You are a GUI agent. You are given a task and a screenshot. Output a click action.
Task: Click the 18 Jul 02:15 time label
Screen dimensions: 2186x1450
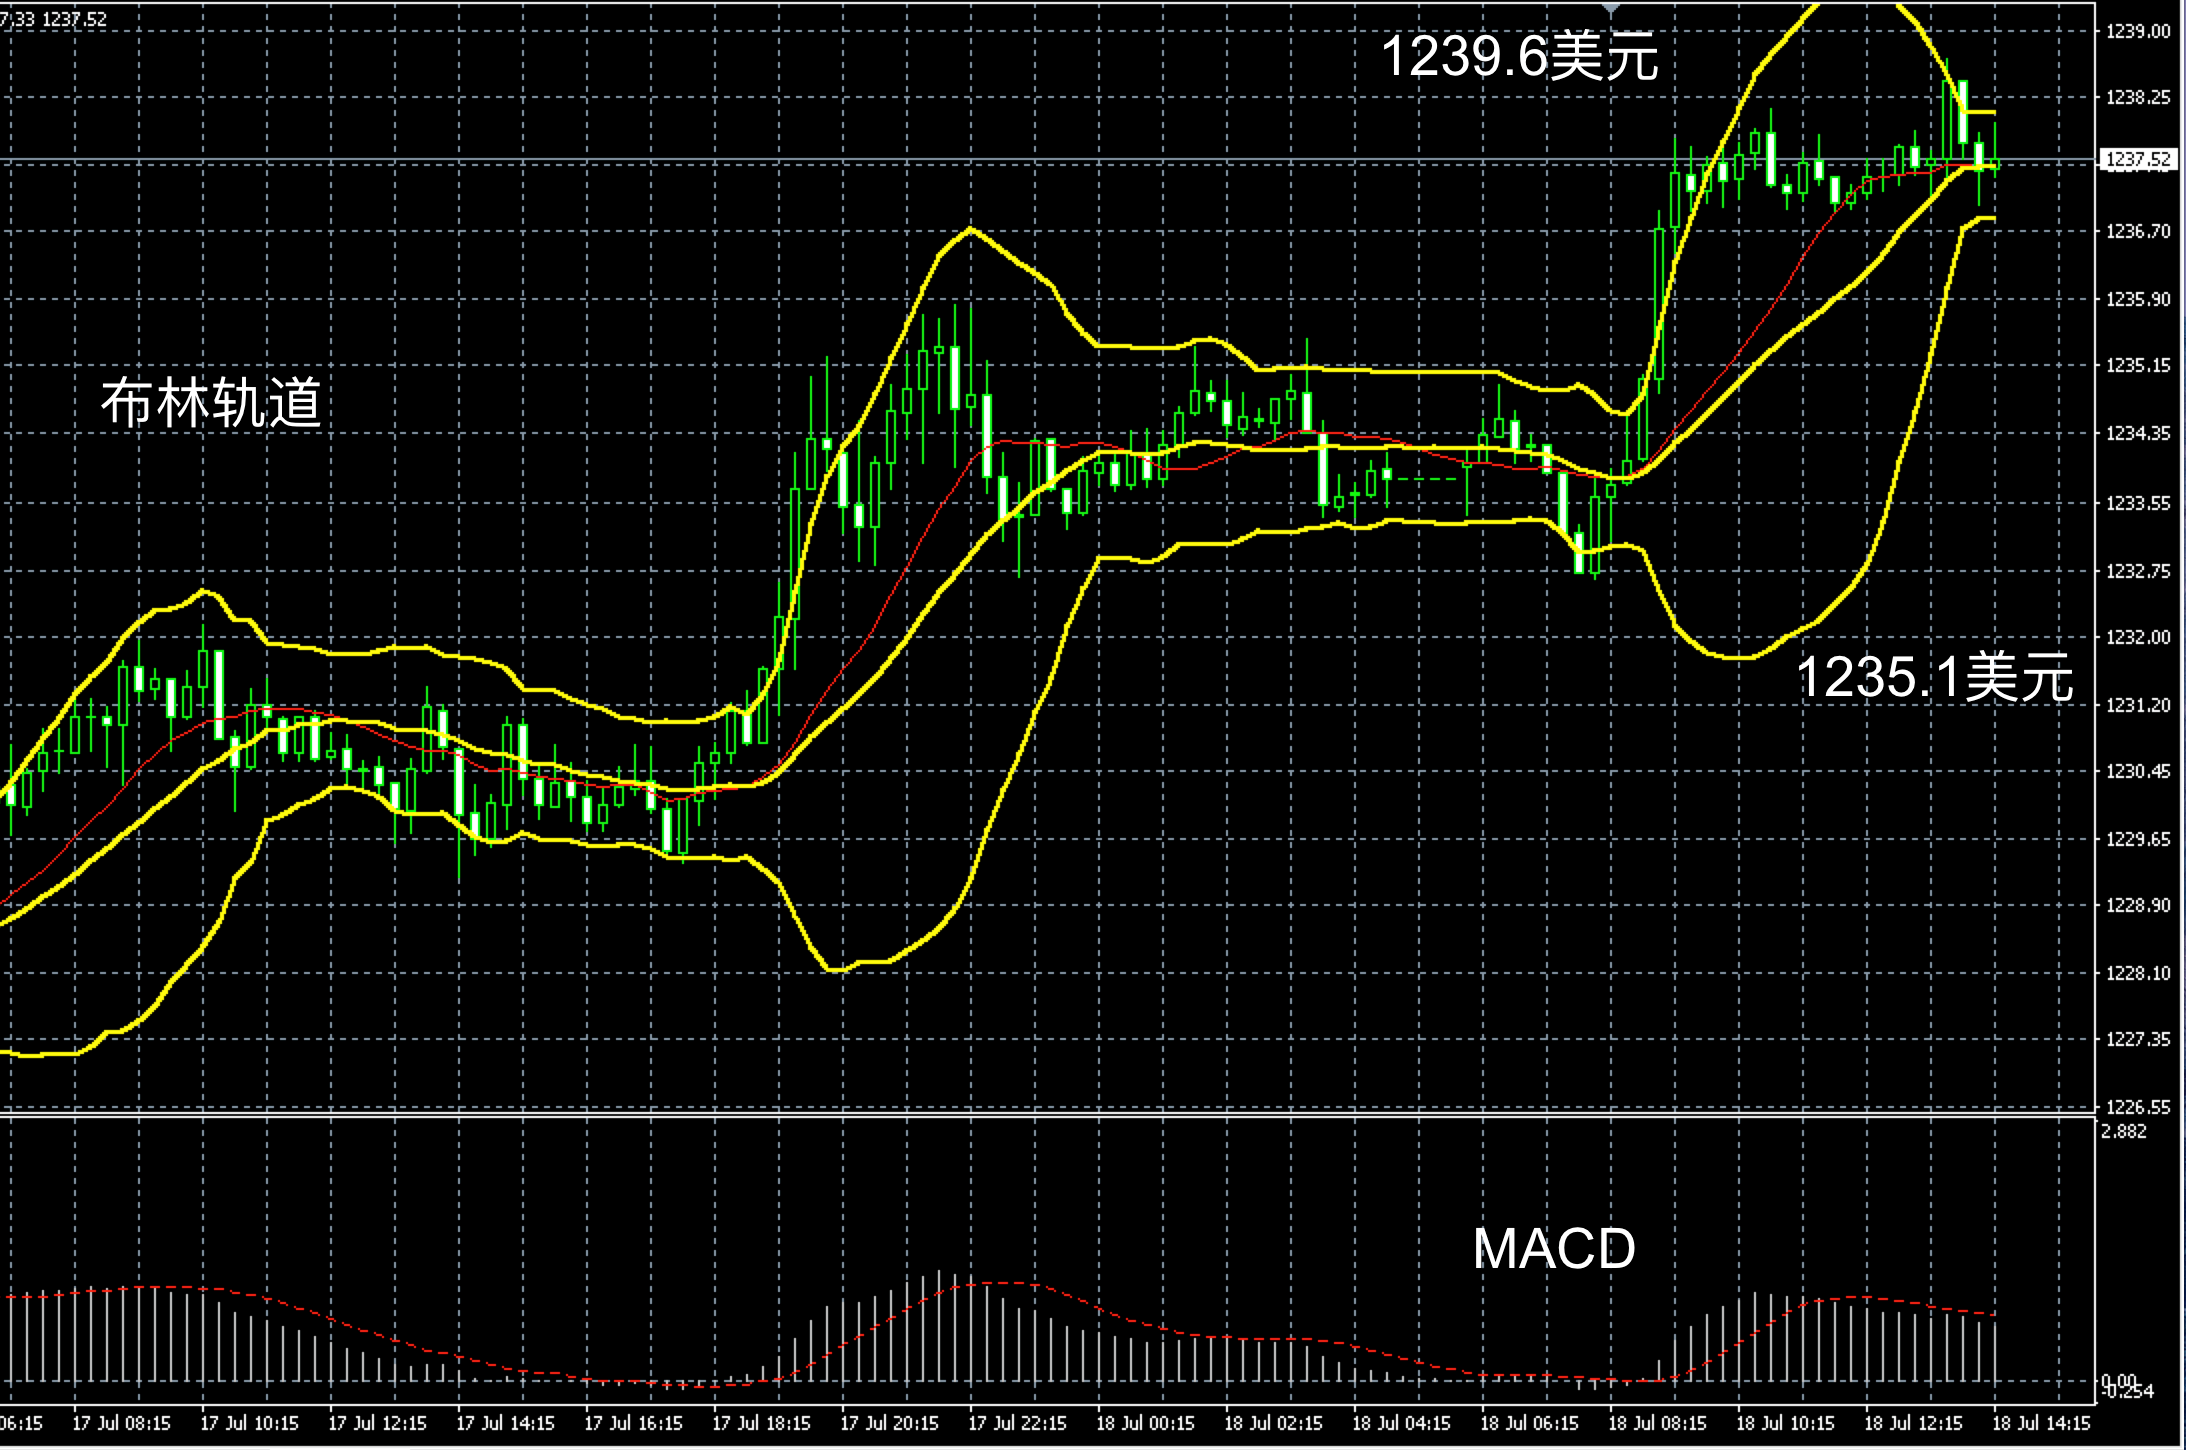point(1272,1423)
